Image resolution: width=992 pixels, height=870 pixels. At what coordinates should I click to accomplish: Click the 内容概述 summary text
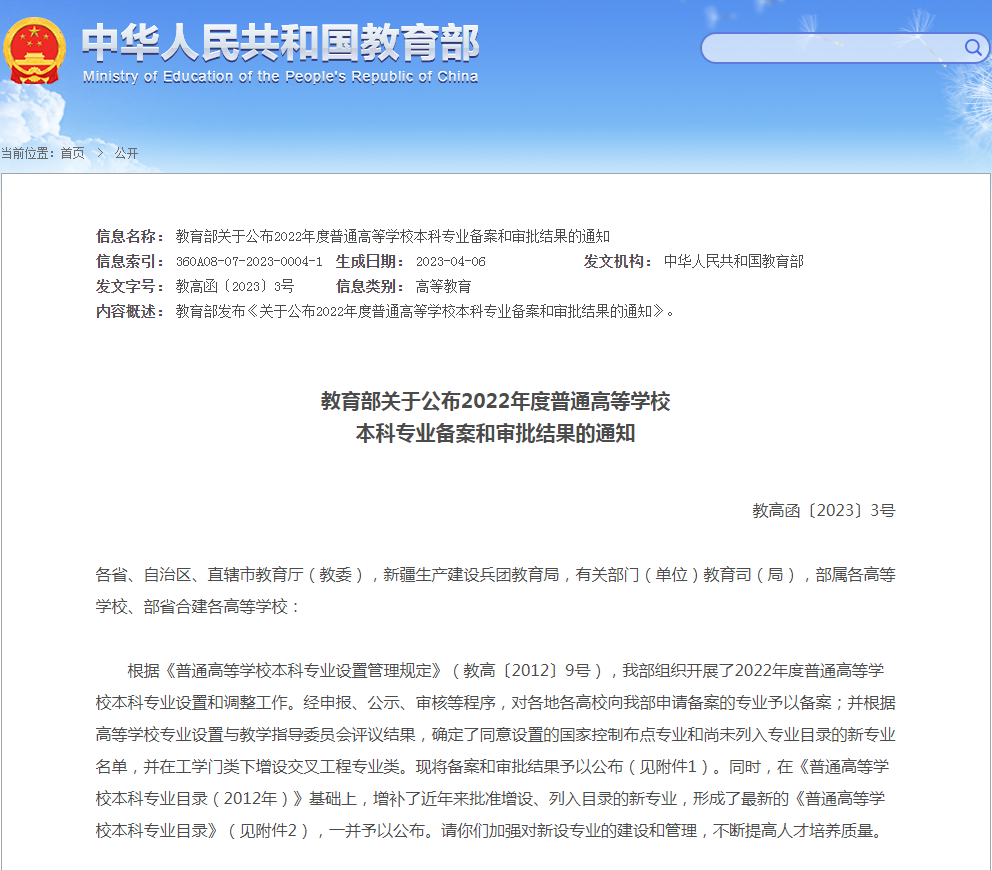(425, 311)
